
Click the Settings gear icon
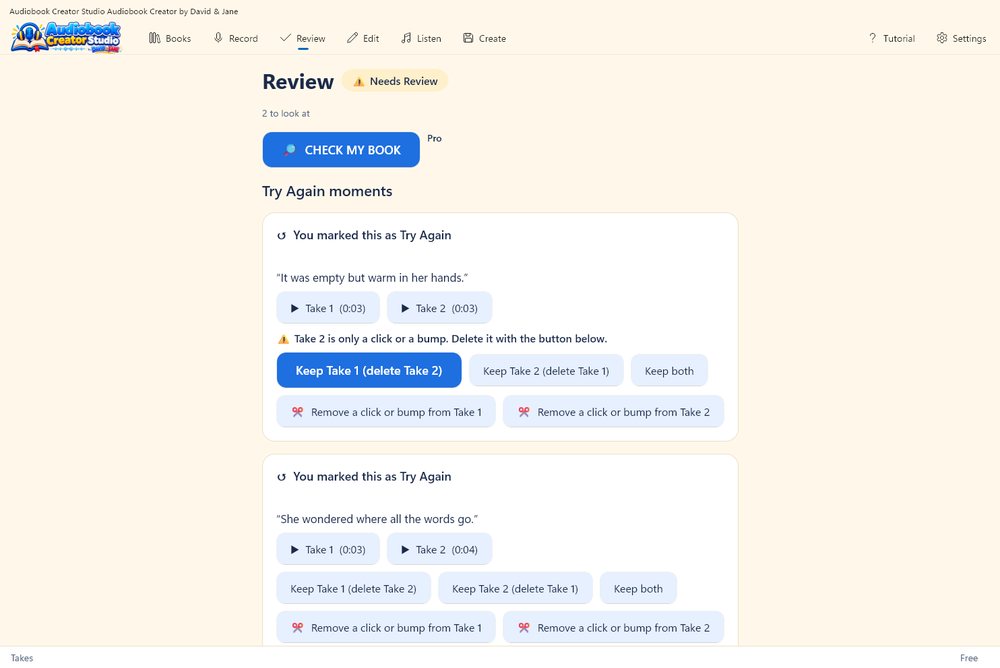click(x=942, y=38)
